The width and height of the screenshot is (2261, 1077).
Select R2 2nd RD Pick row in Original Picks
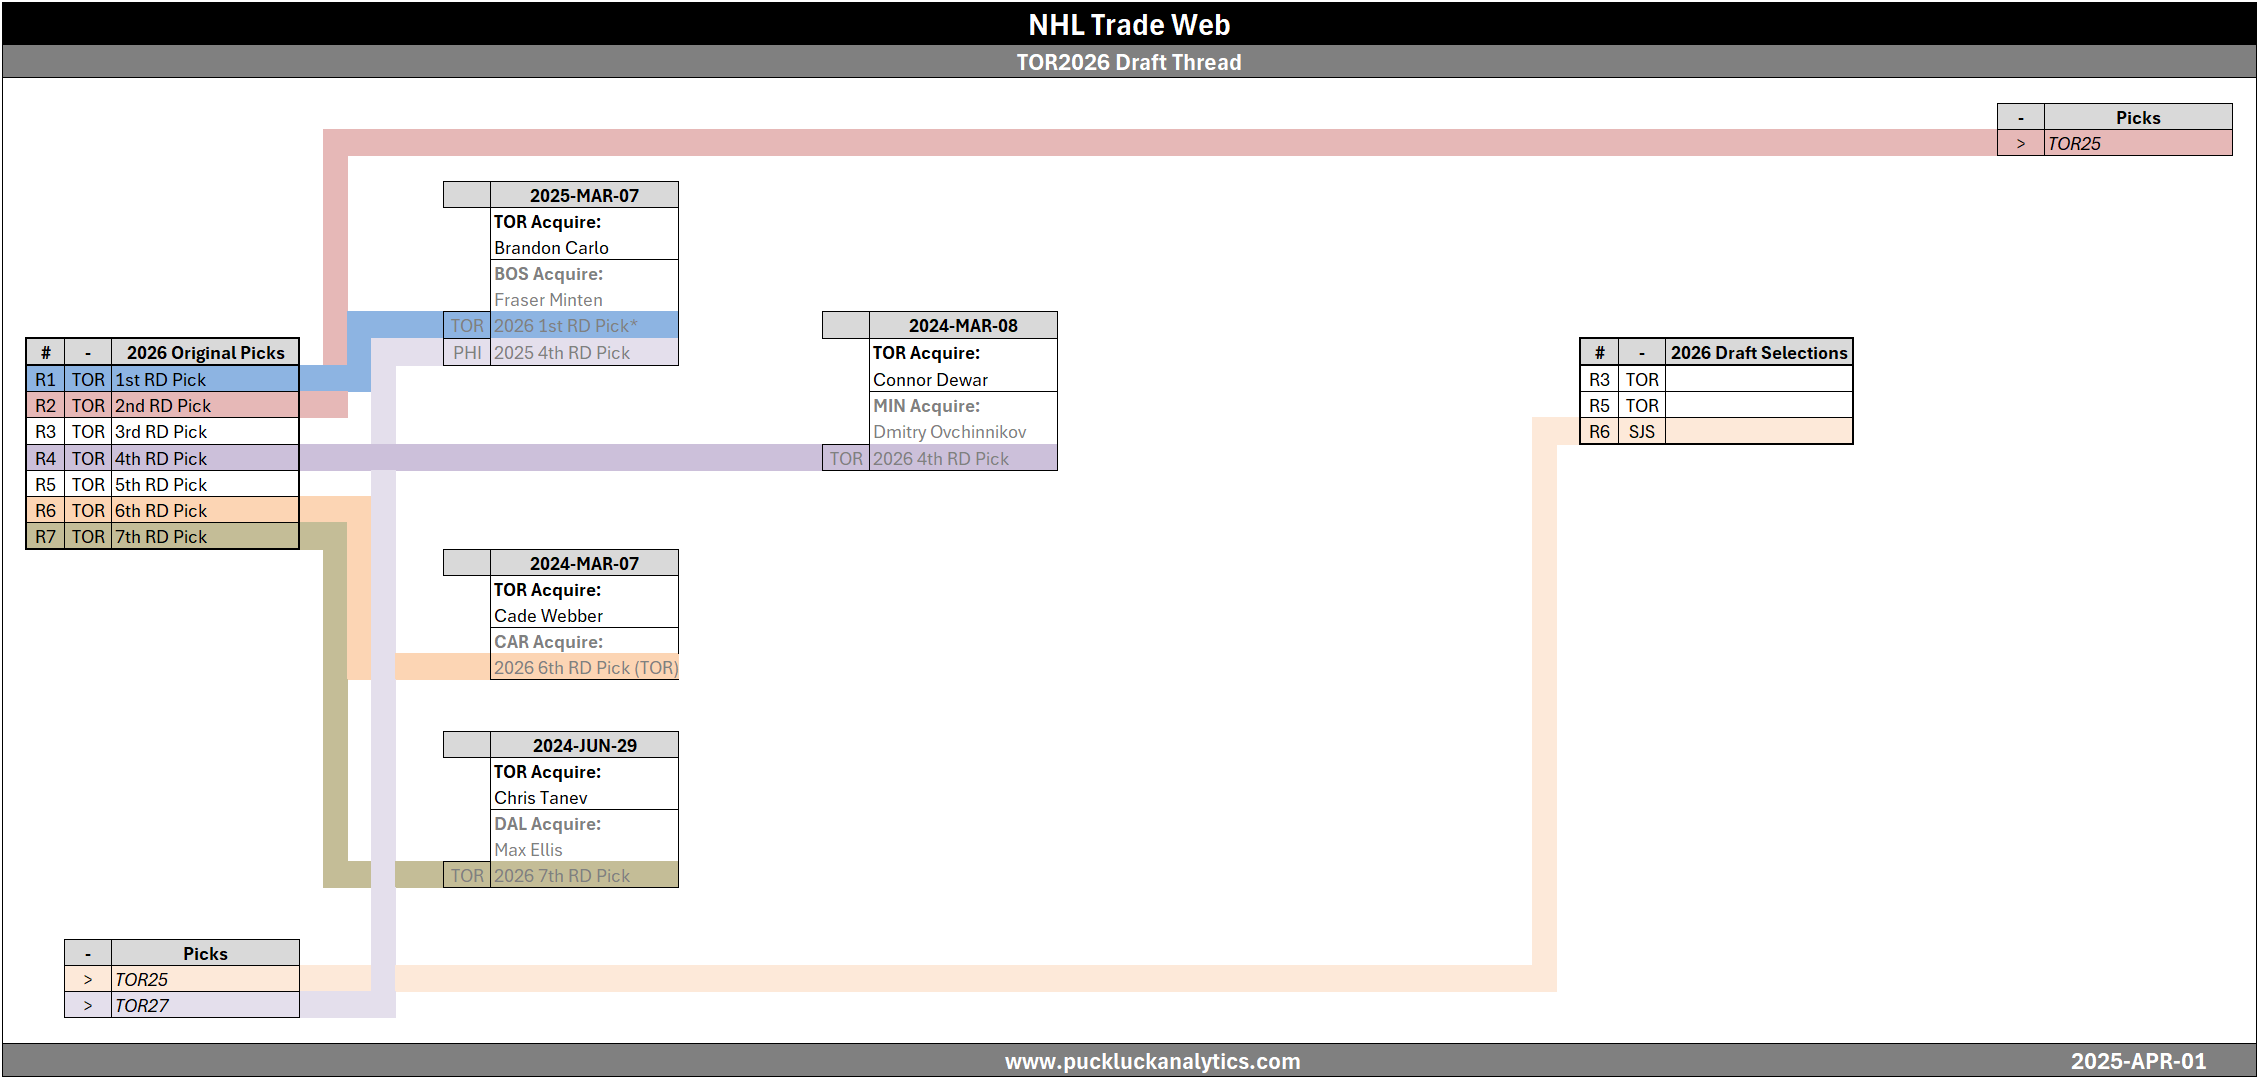(x=163, y=406)
